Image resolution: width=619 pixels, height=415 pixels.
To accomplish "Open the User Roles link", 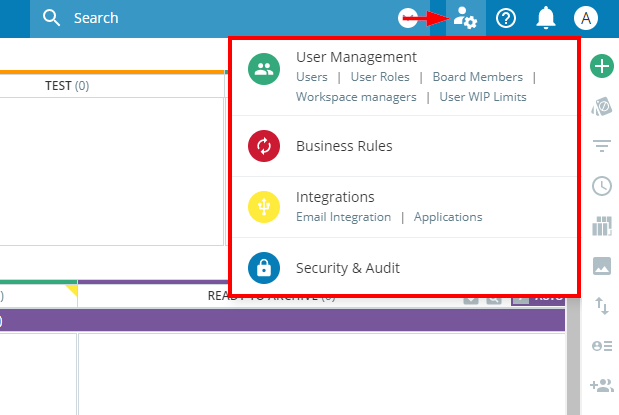I will pyautogui.click(x=380, y=77).
